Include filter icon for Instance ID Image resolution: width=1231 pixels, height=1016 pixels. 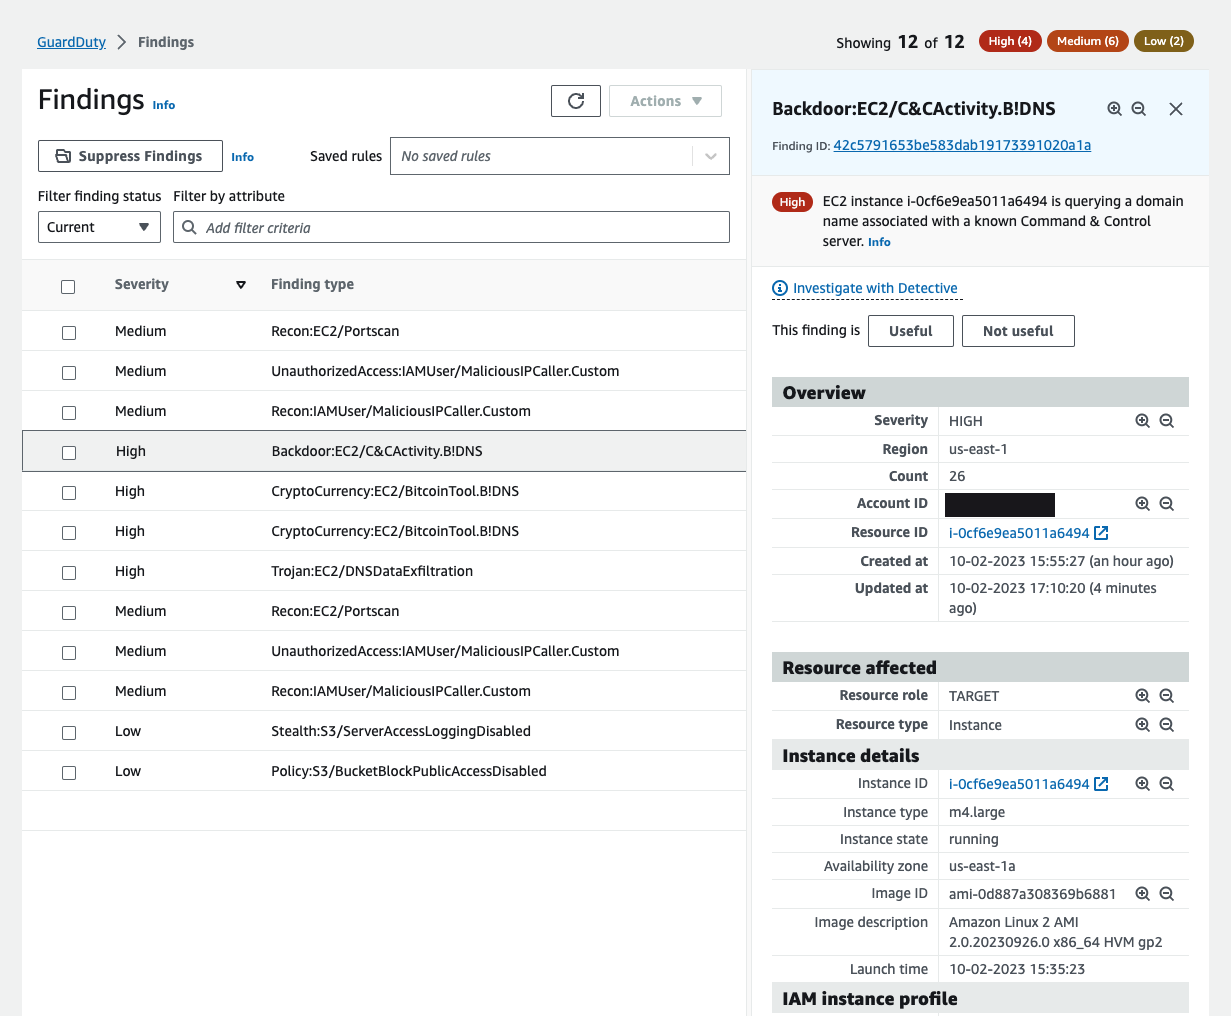coord(1143,784)
